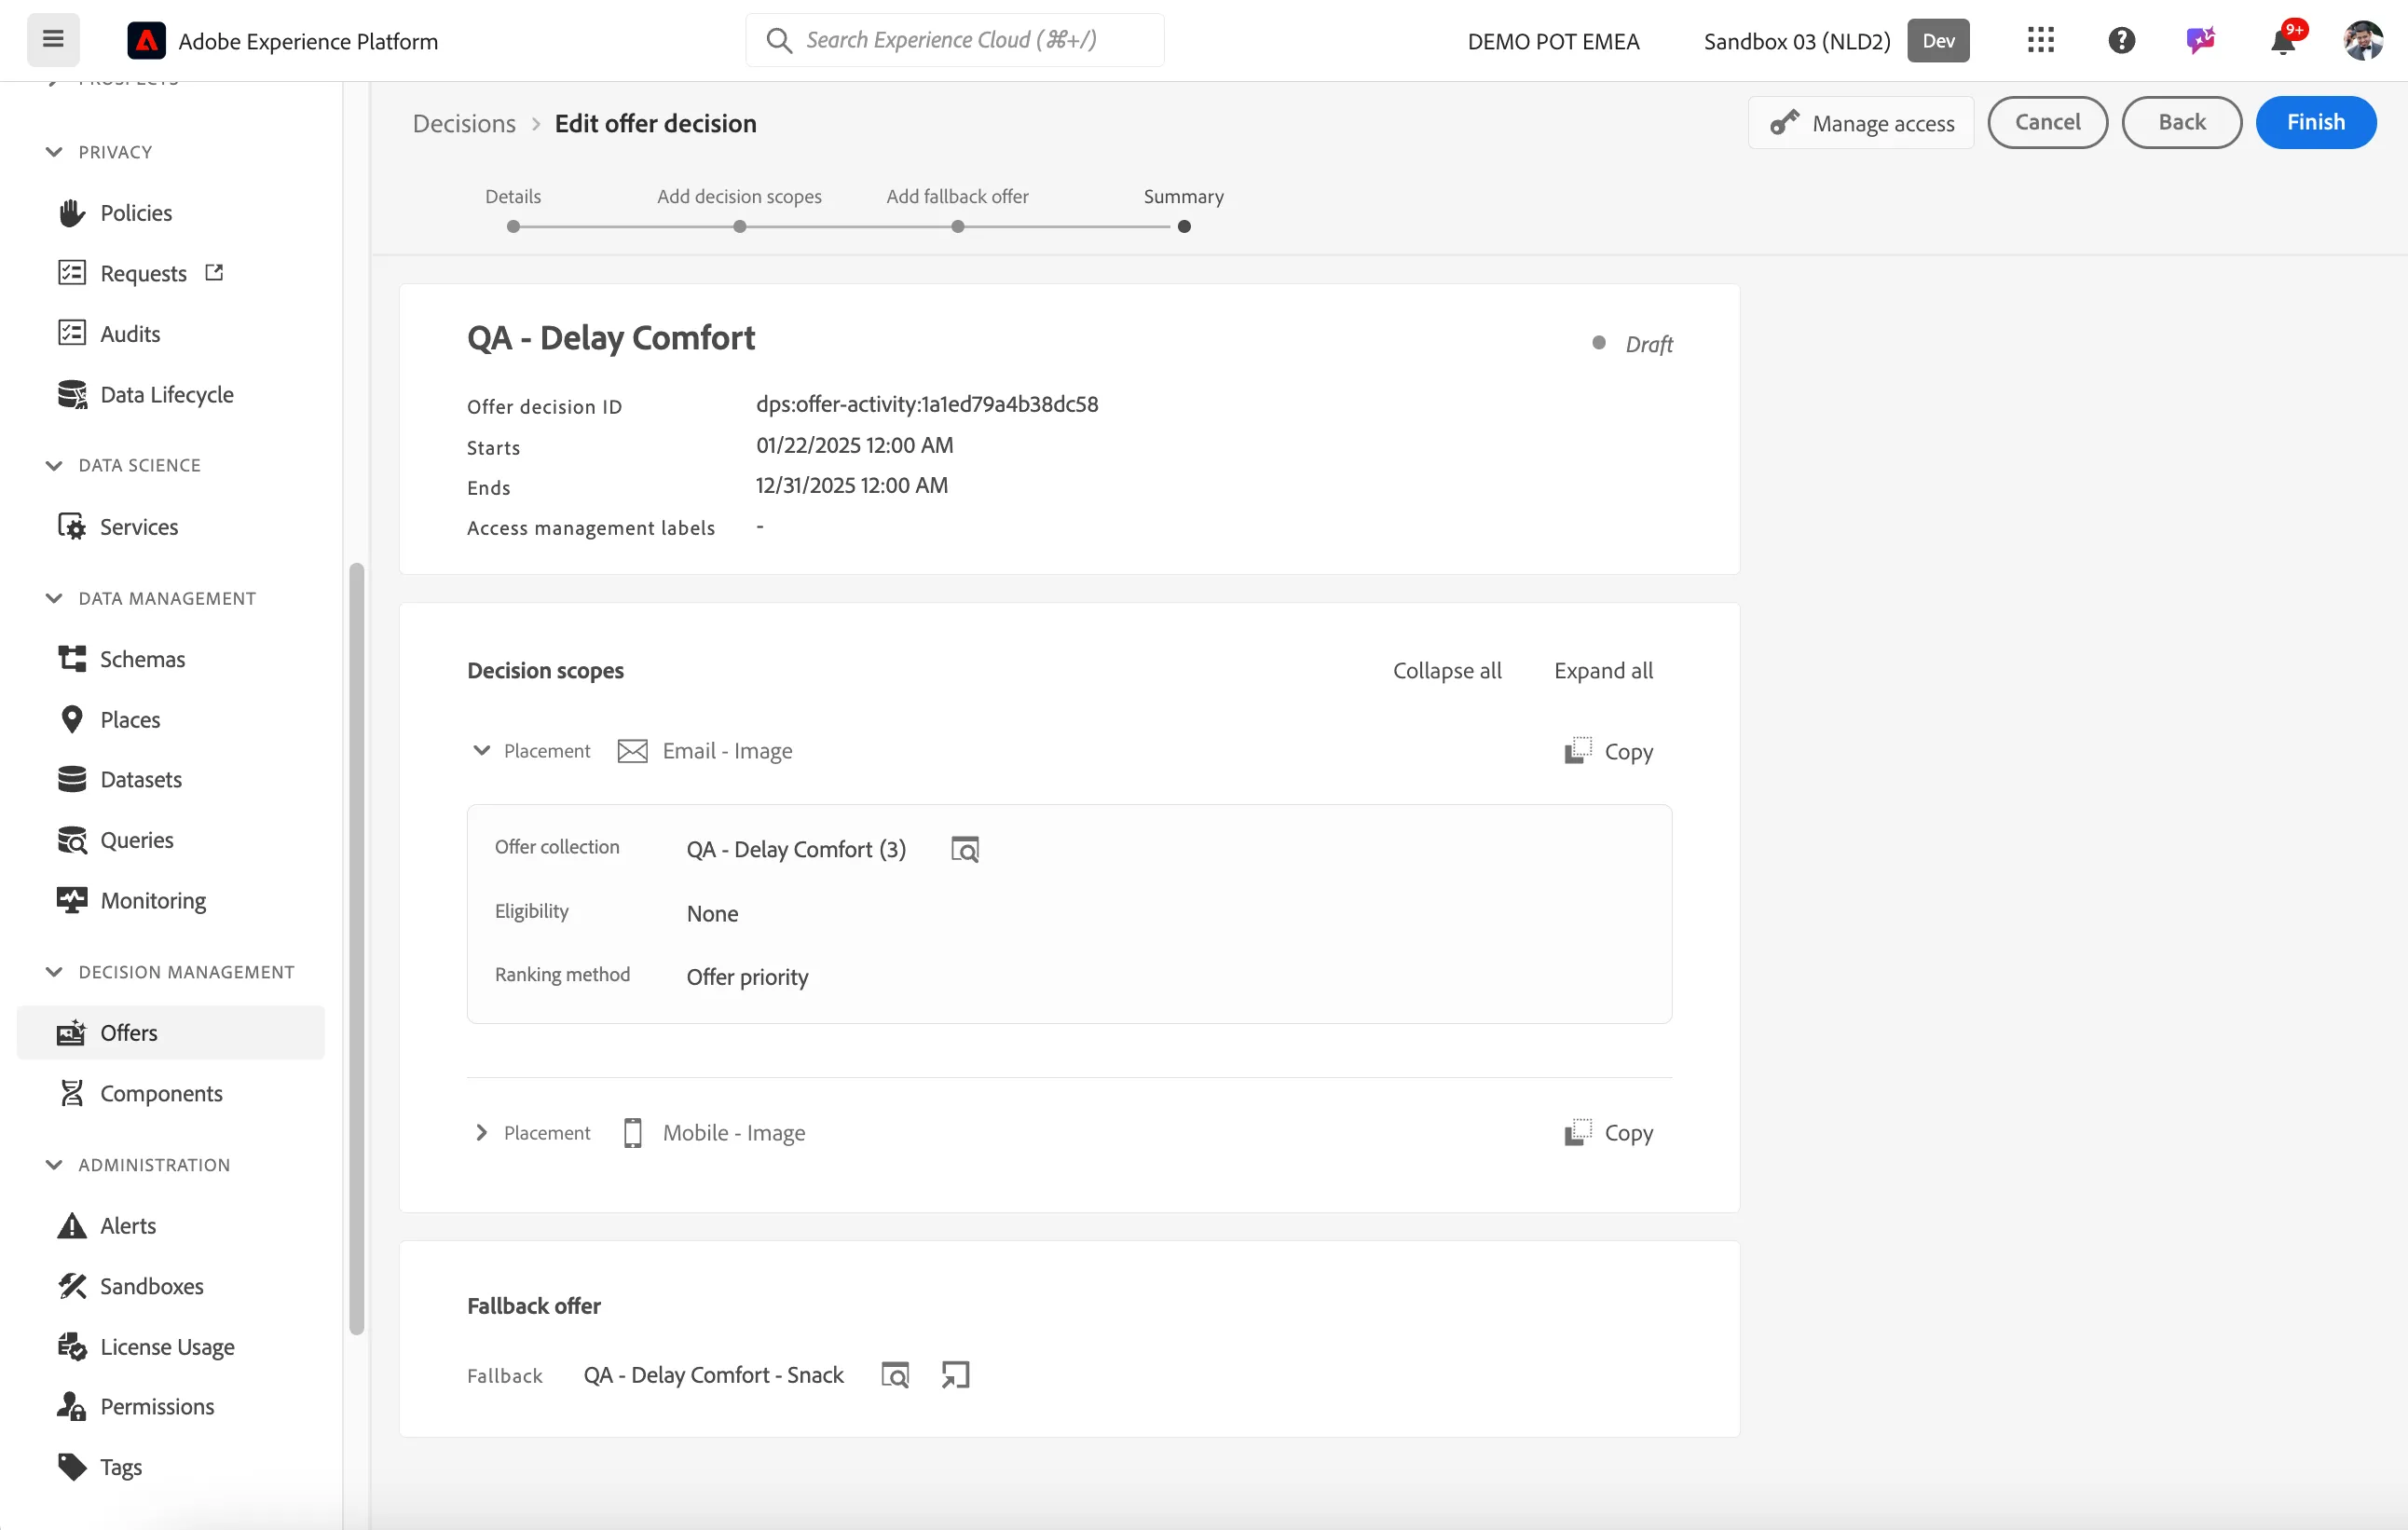Click the Cancel button
The image size is (2408, 1530).
click(x=2047, y=122)
